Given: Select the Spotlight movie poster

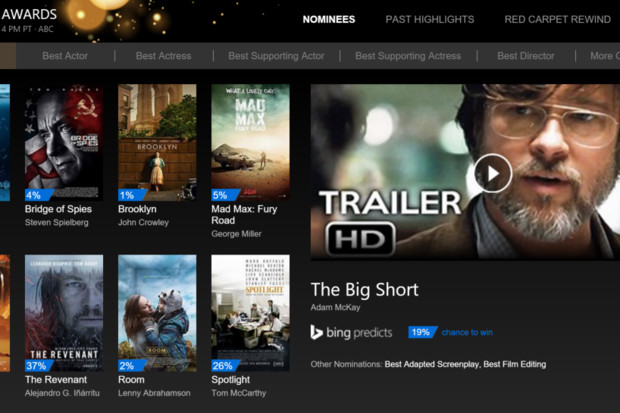Looking at the screenshot, I should tap(249, 312).
